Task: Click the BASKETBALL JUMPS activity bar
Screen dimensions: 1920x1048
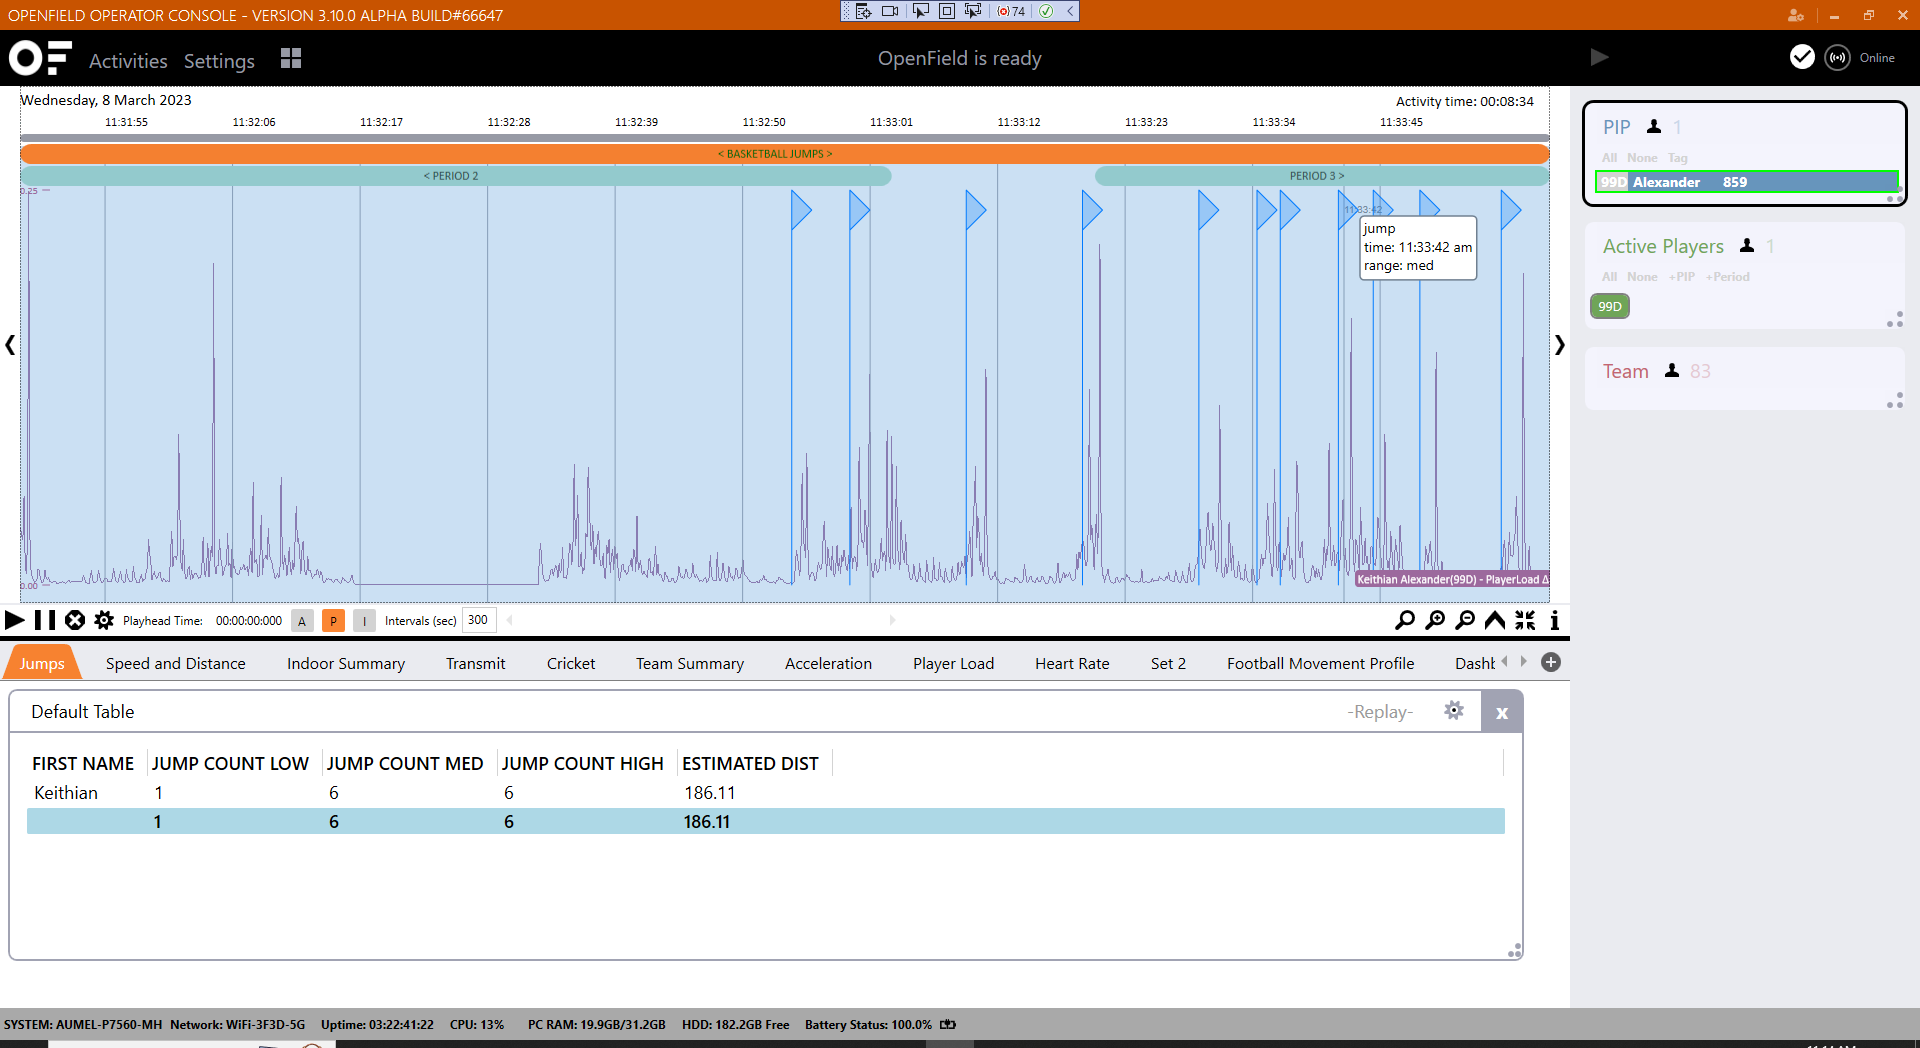Action: coord(784,153)
